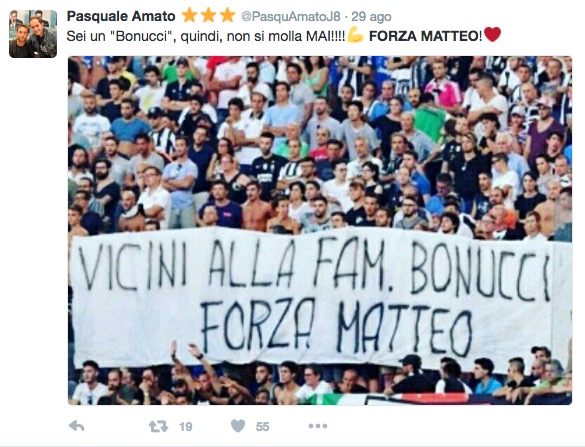The image size is (585, 447).
Task: Click the reply arrow icon
Action: point(76,426)
